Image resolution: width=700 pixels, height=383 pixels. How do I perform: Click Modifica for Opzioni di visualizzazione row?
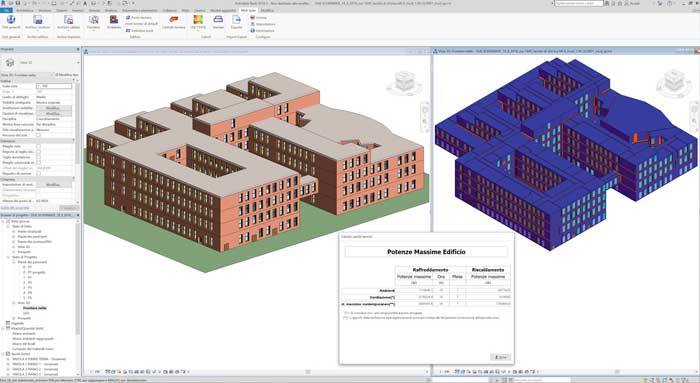click(53, 113)
